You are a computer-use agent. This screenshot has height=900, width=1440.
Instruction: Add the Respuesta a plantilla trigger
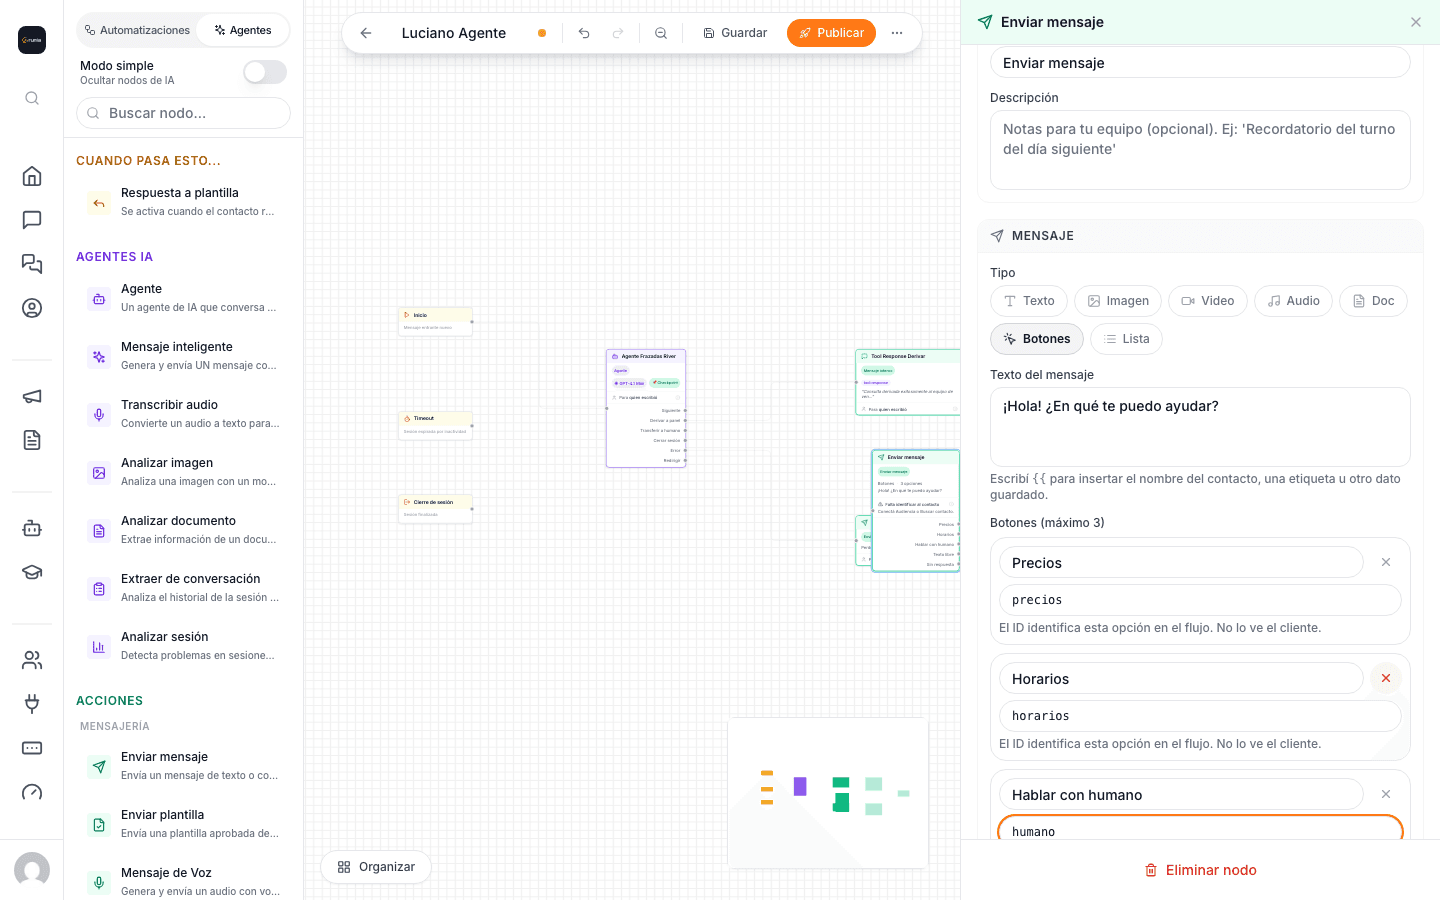tap(183, 202)
